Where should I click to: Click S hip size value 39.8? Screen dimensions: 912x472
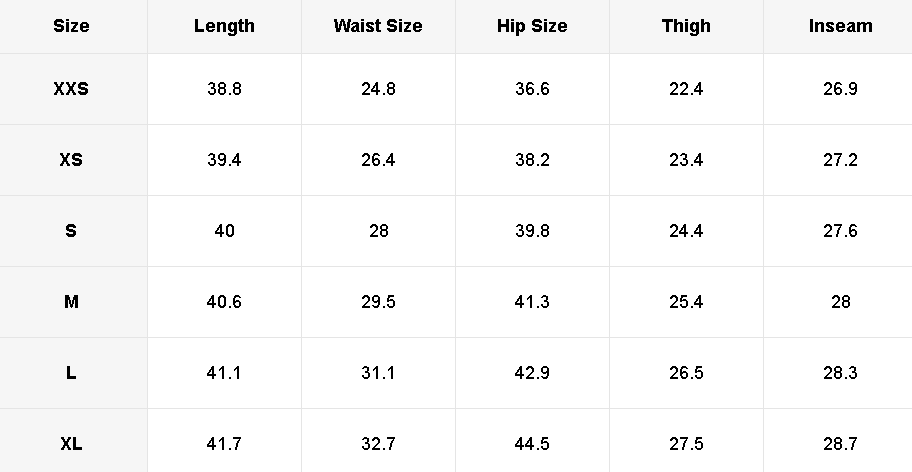point(532,231)
